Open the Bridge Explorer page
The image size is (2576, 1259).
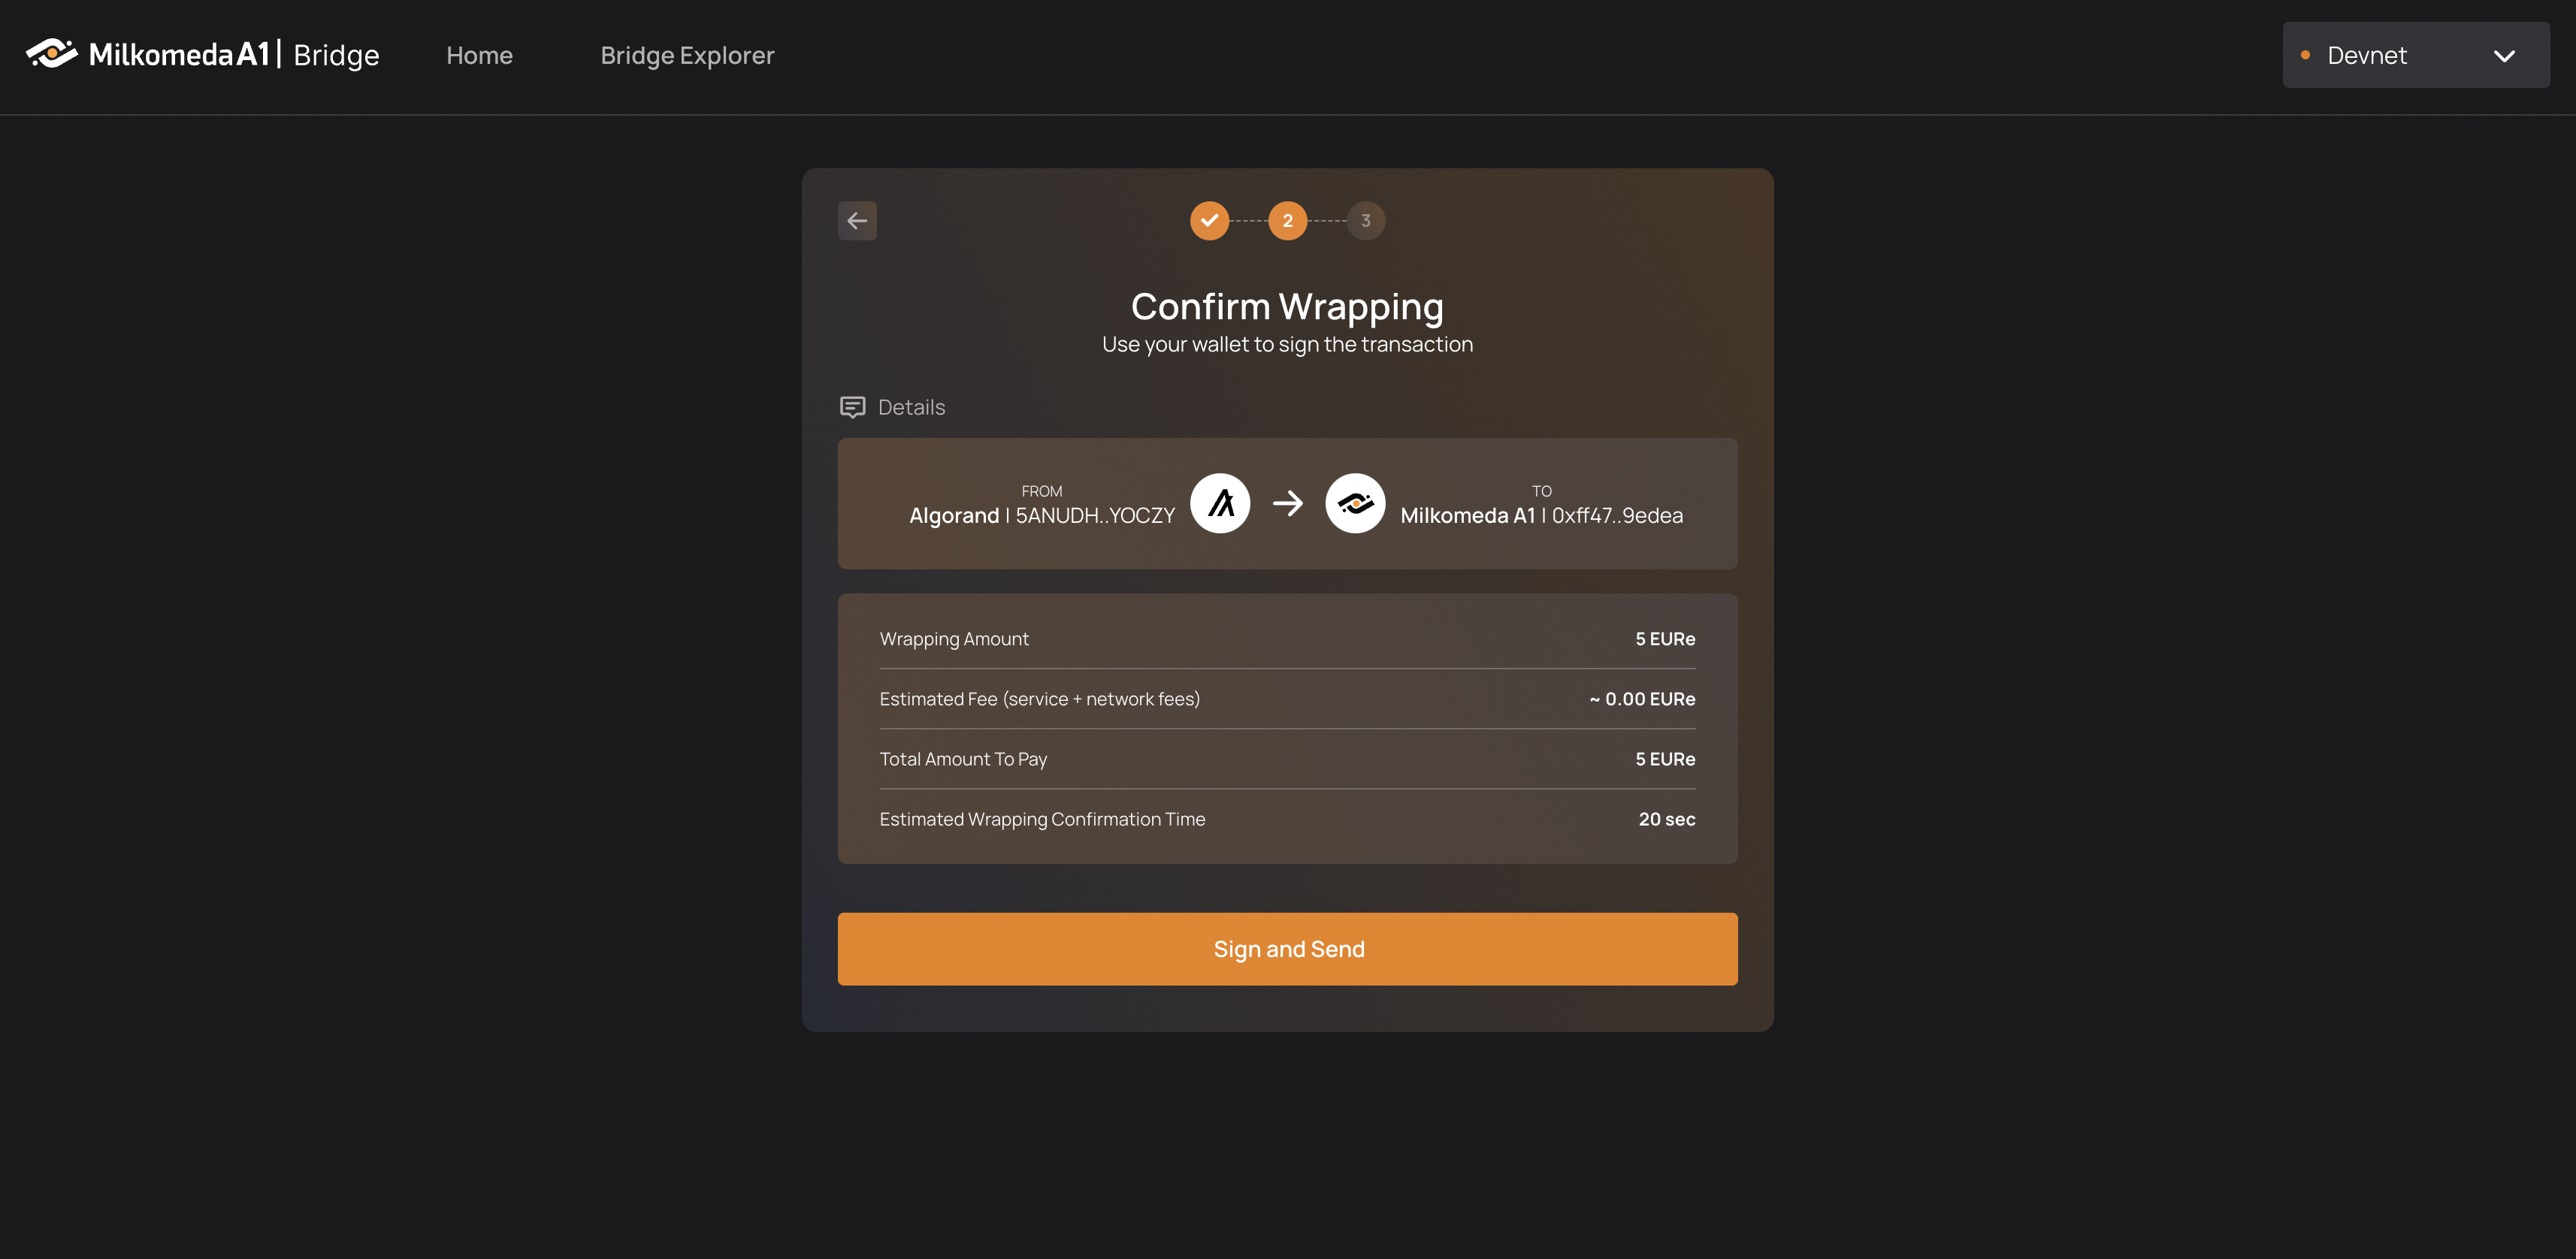(687, 55)
